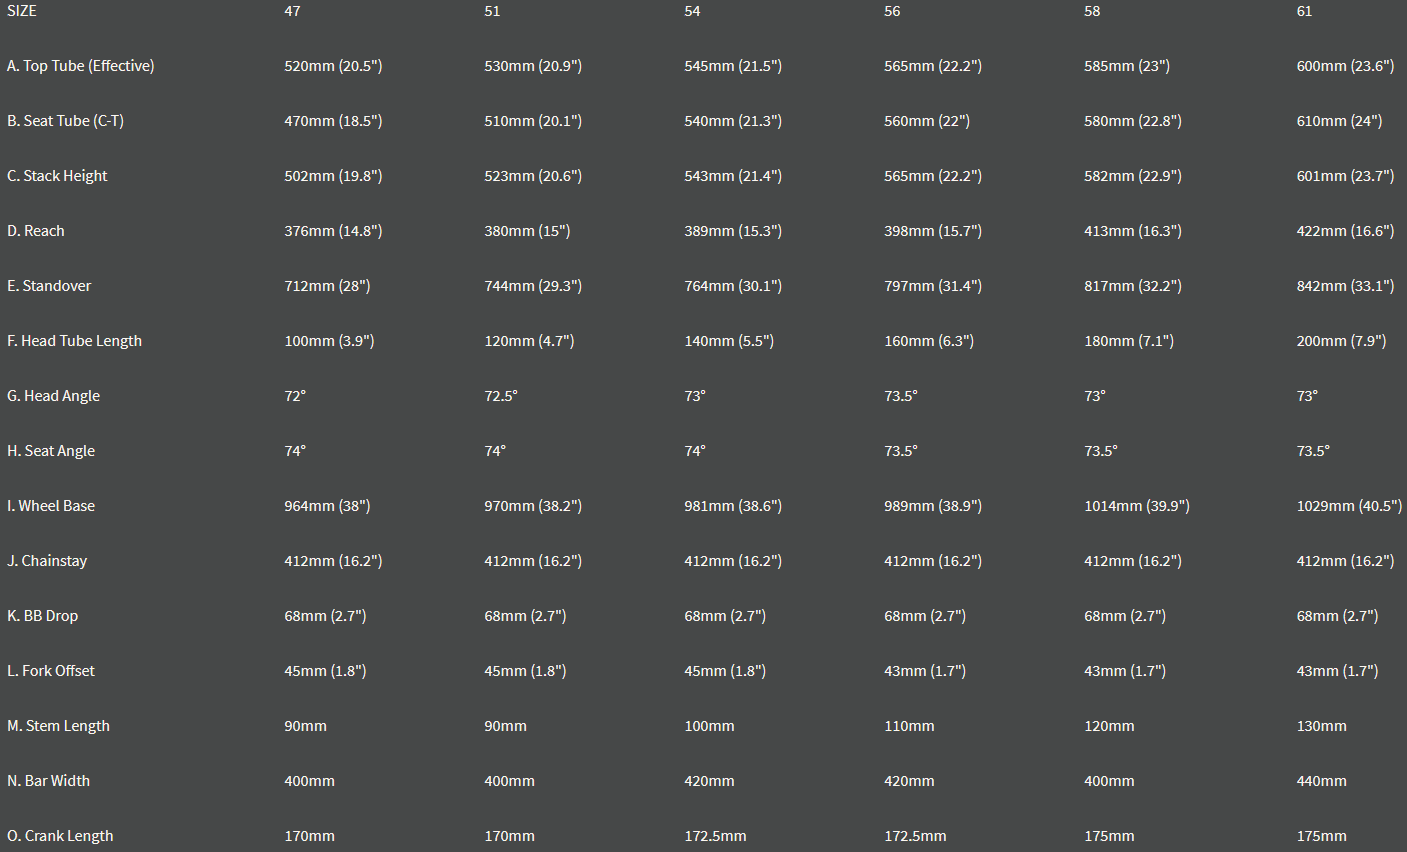Select the 842mm standover value
The height and width of the screenshot is (852, 1407).
1345,286
